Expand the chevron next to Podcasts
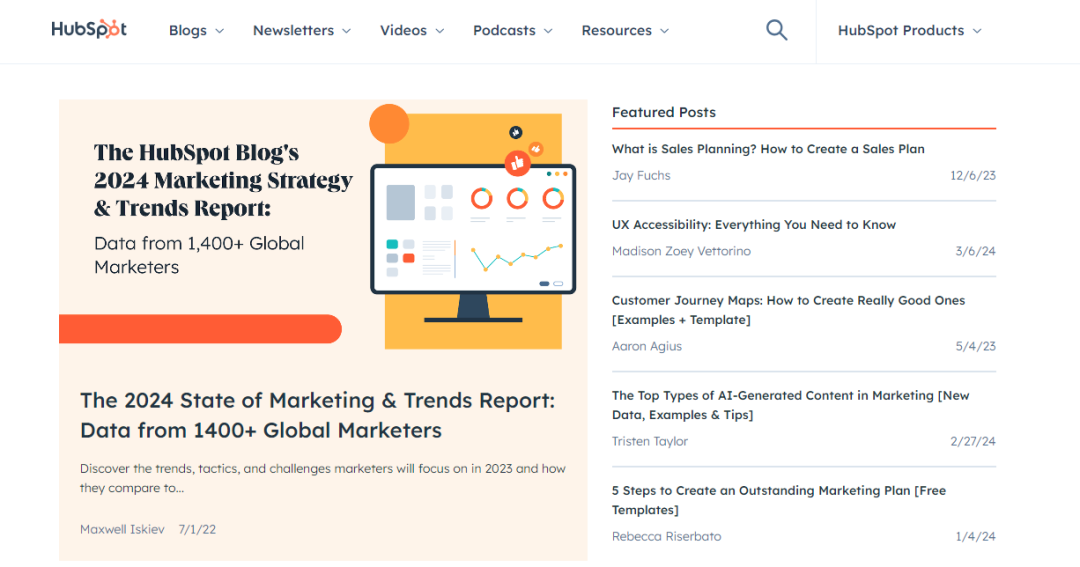Viewport: 1080px width, 567px height. pyautogui.click(x=548, y=31)
